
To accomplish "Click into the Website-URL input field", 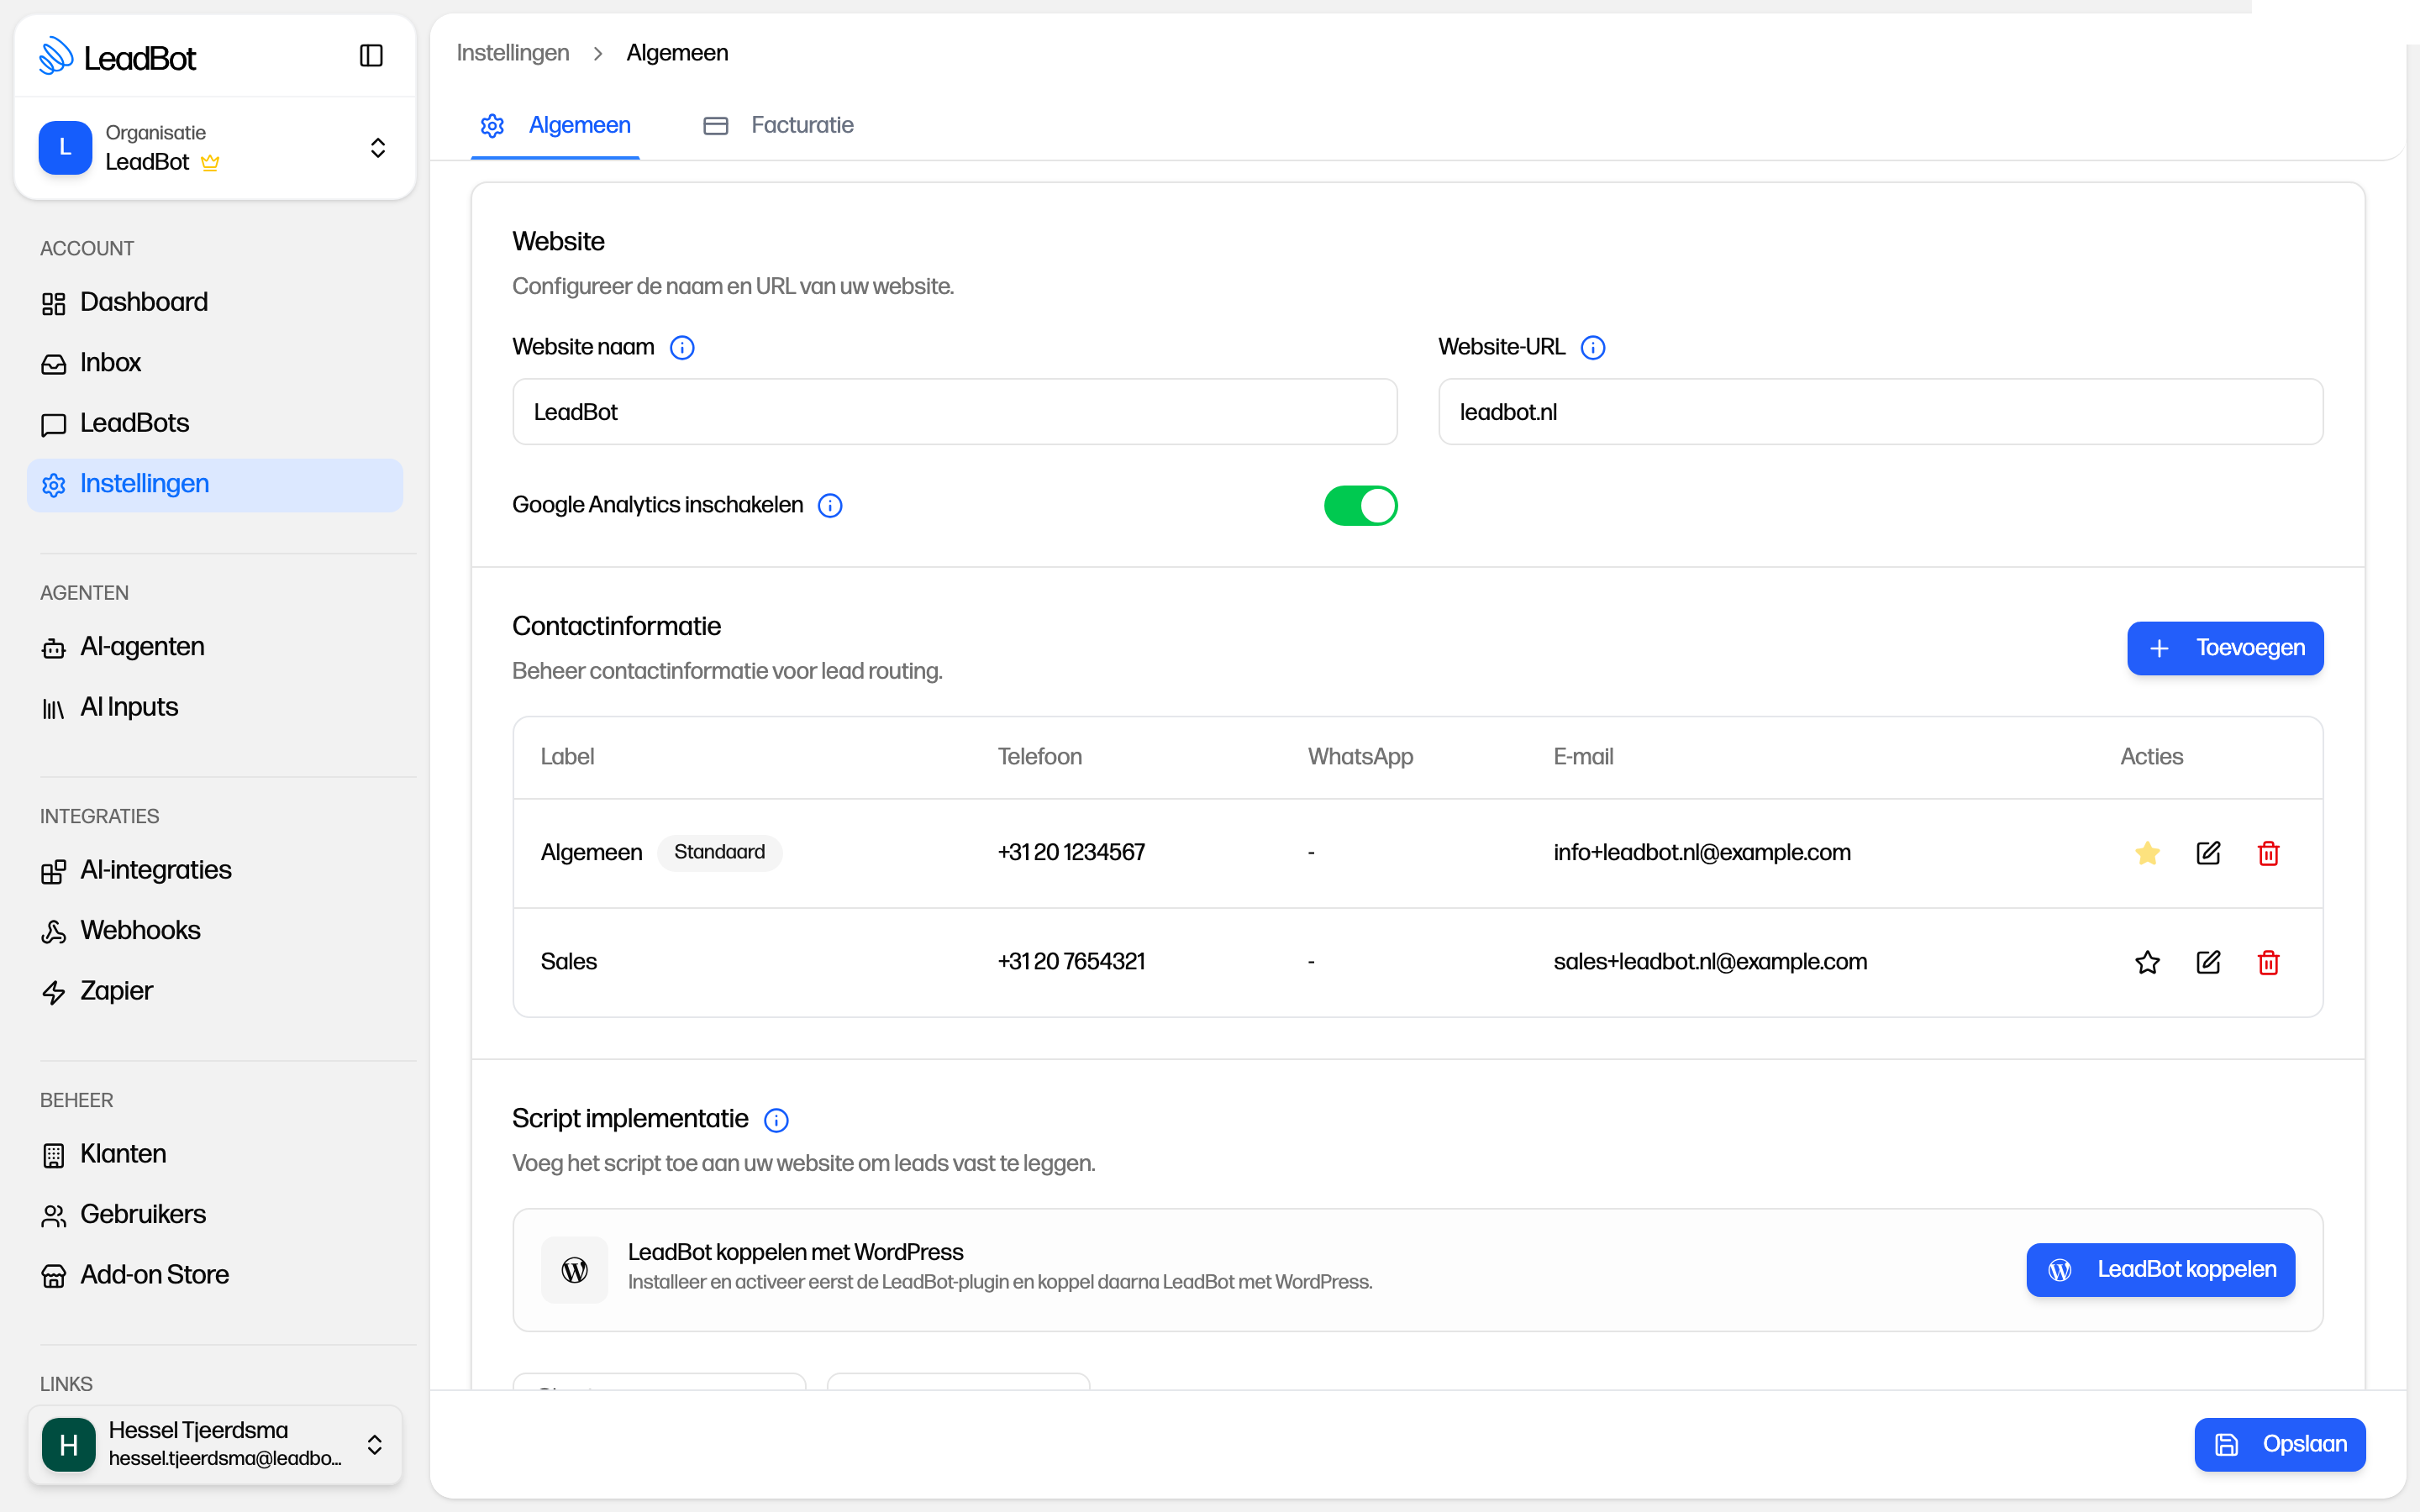I will (x=1880, y=412).
